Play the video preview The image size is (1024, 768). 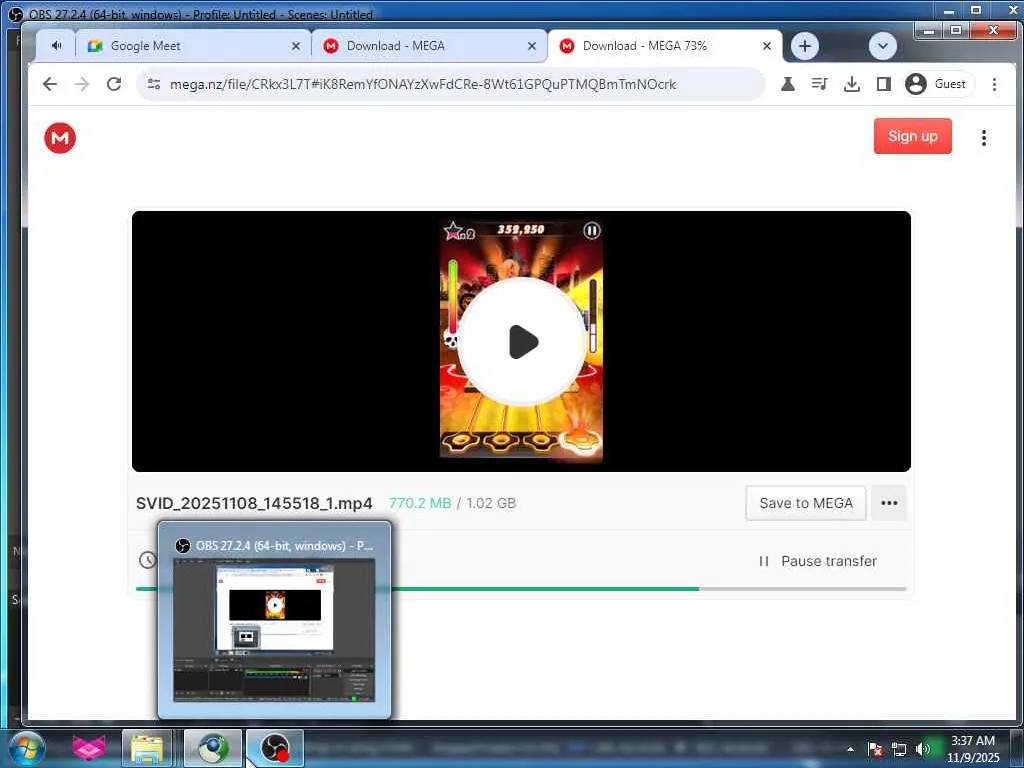[522, 341]
